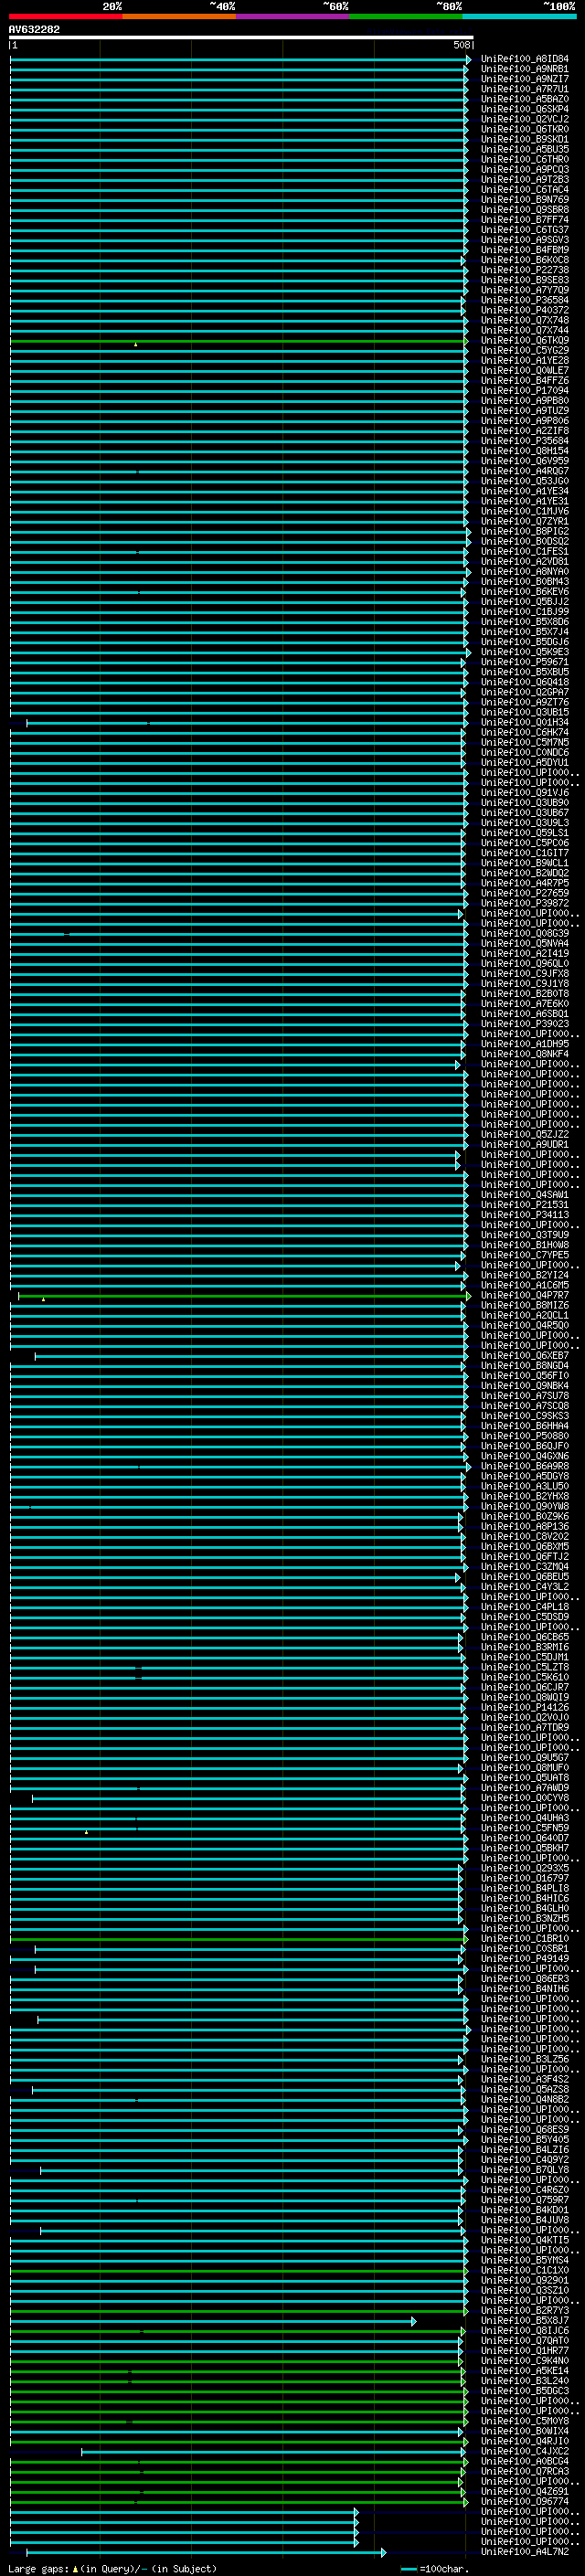Screen dimensions: 585x2576
Task: Click the cyan ~100% identity legend segment
Action: pos(519,16)
